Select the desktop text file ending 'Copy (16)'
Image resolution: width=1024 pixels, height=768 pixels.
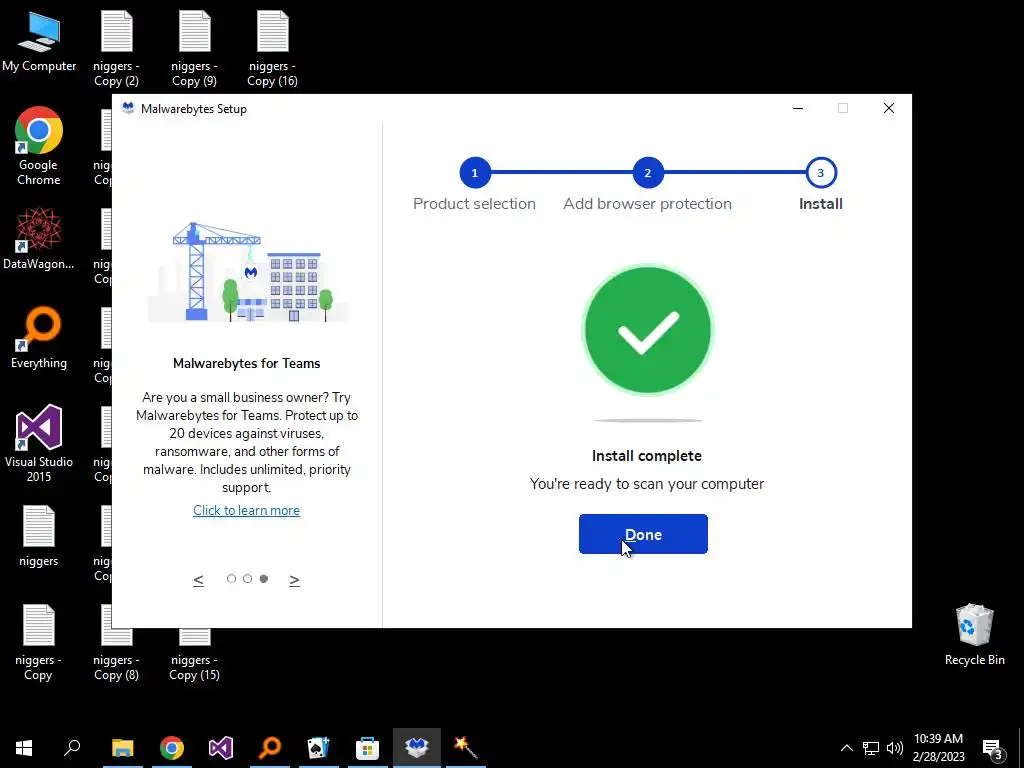point(272,50)
